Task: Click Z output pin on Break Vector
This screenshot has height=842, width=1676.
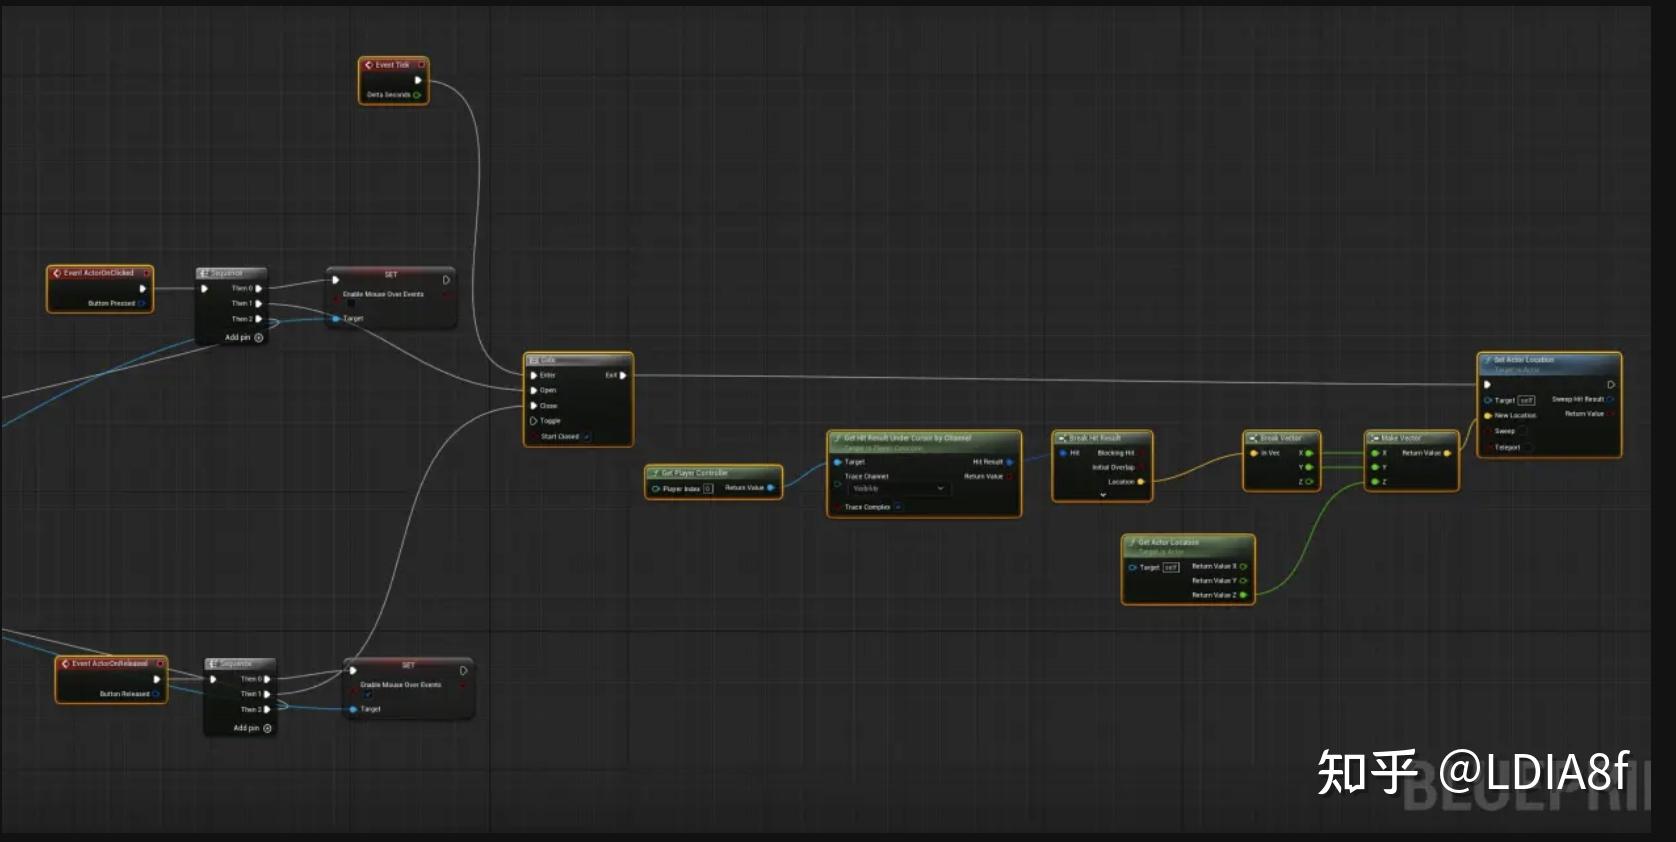Action: coord(1309,482)
